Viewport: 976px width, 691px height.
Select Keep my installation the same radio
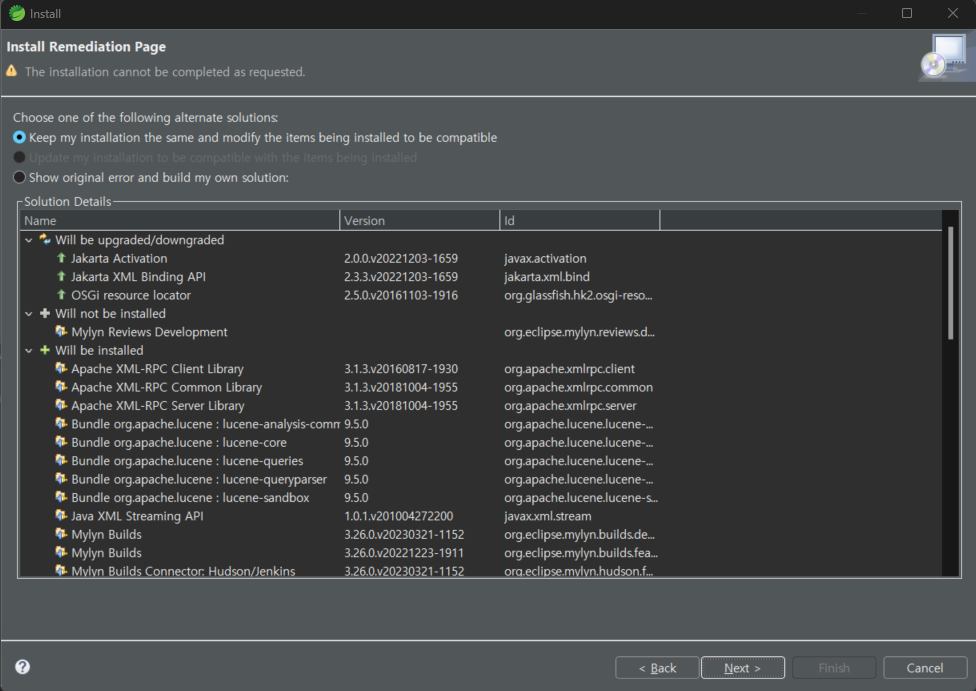(x=19, y=137)
